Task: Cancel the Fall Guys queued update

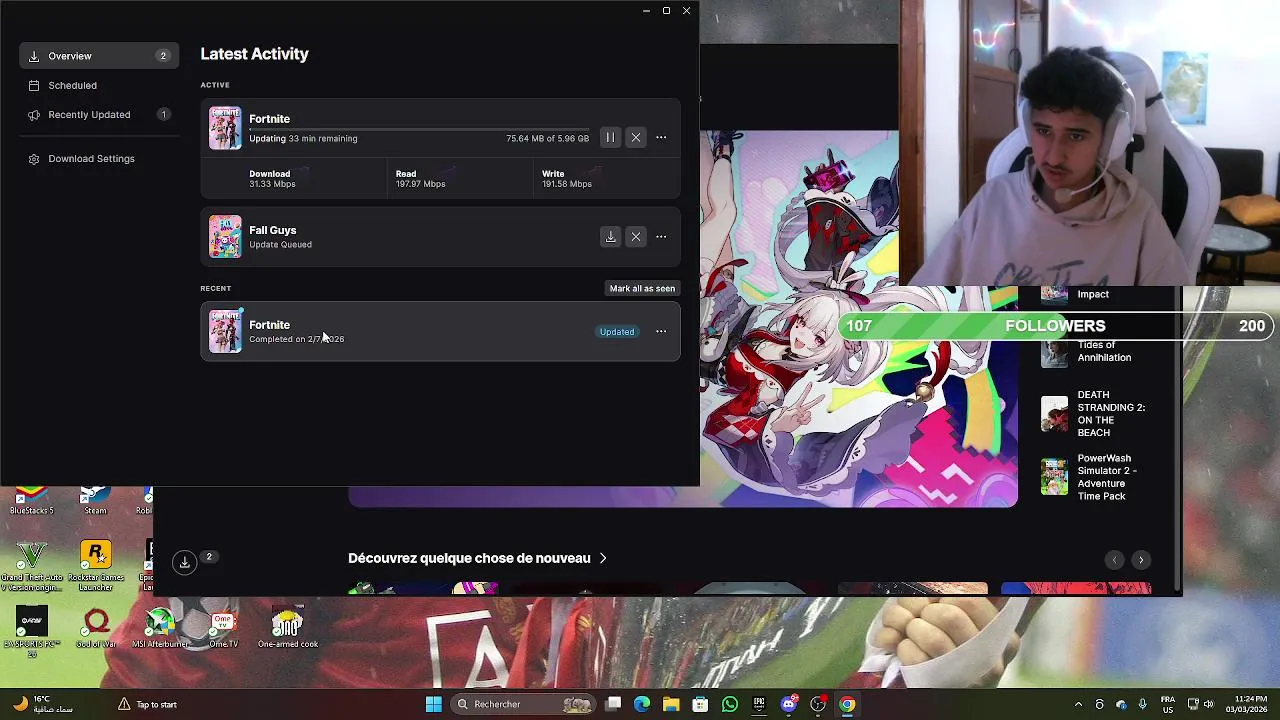Action: click(636, 237)
